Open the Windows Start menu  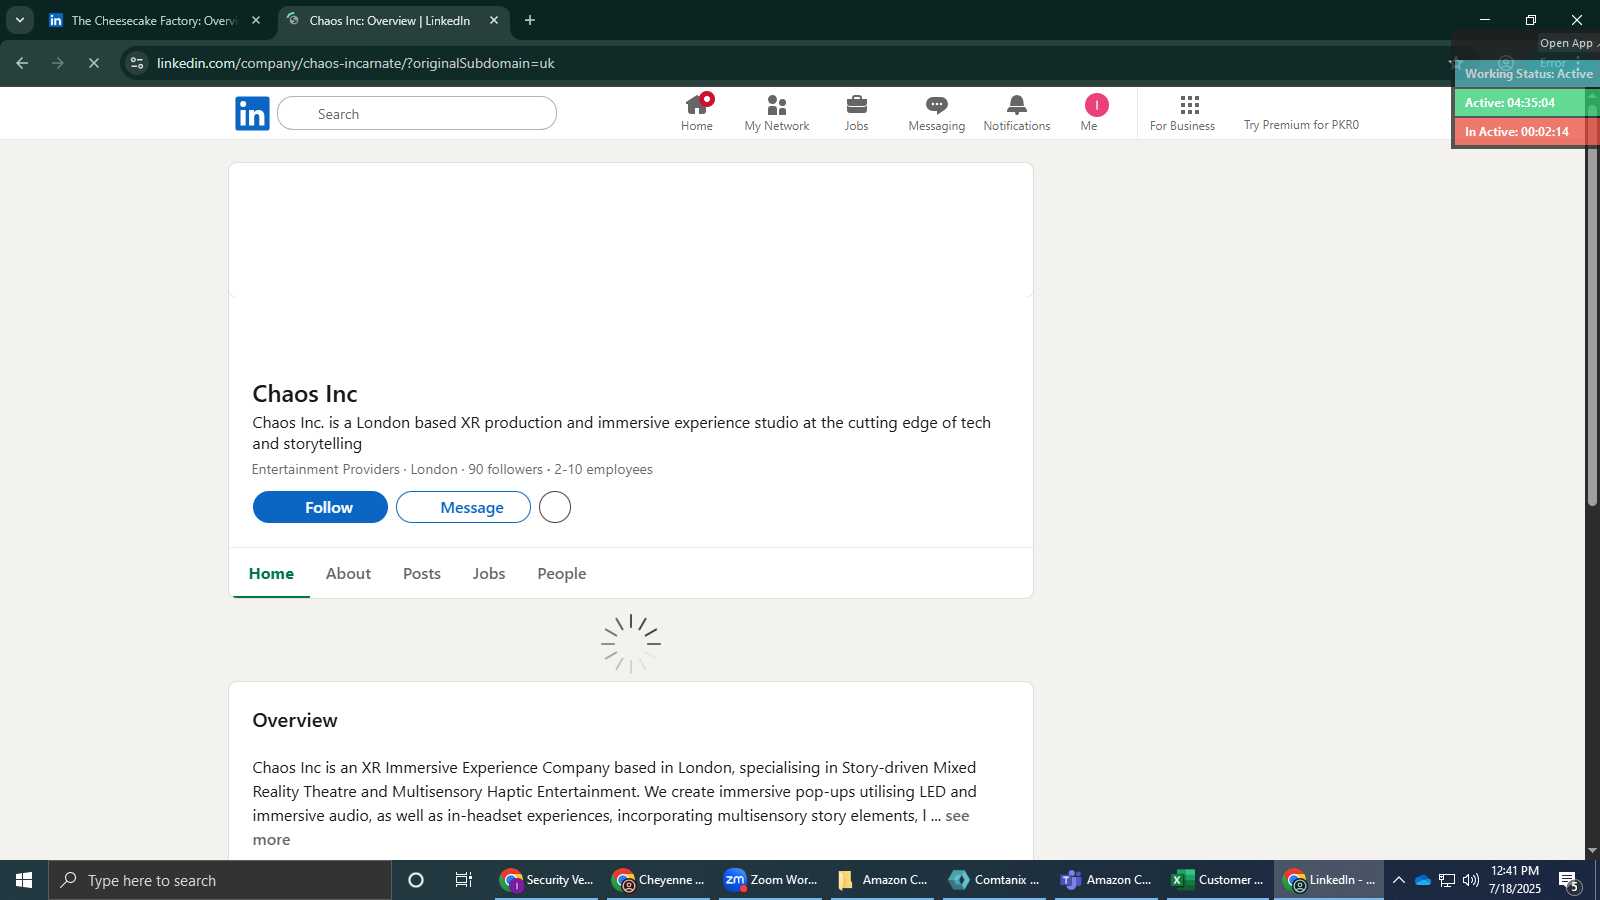tap(24, 880)
